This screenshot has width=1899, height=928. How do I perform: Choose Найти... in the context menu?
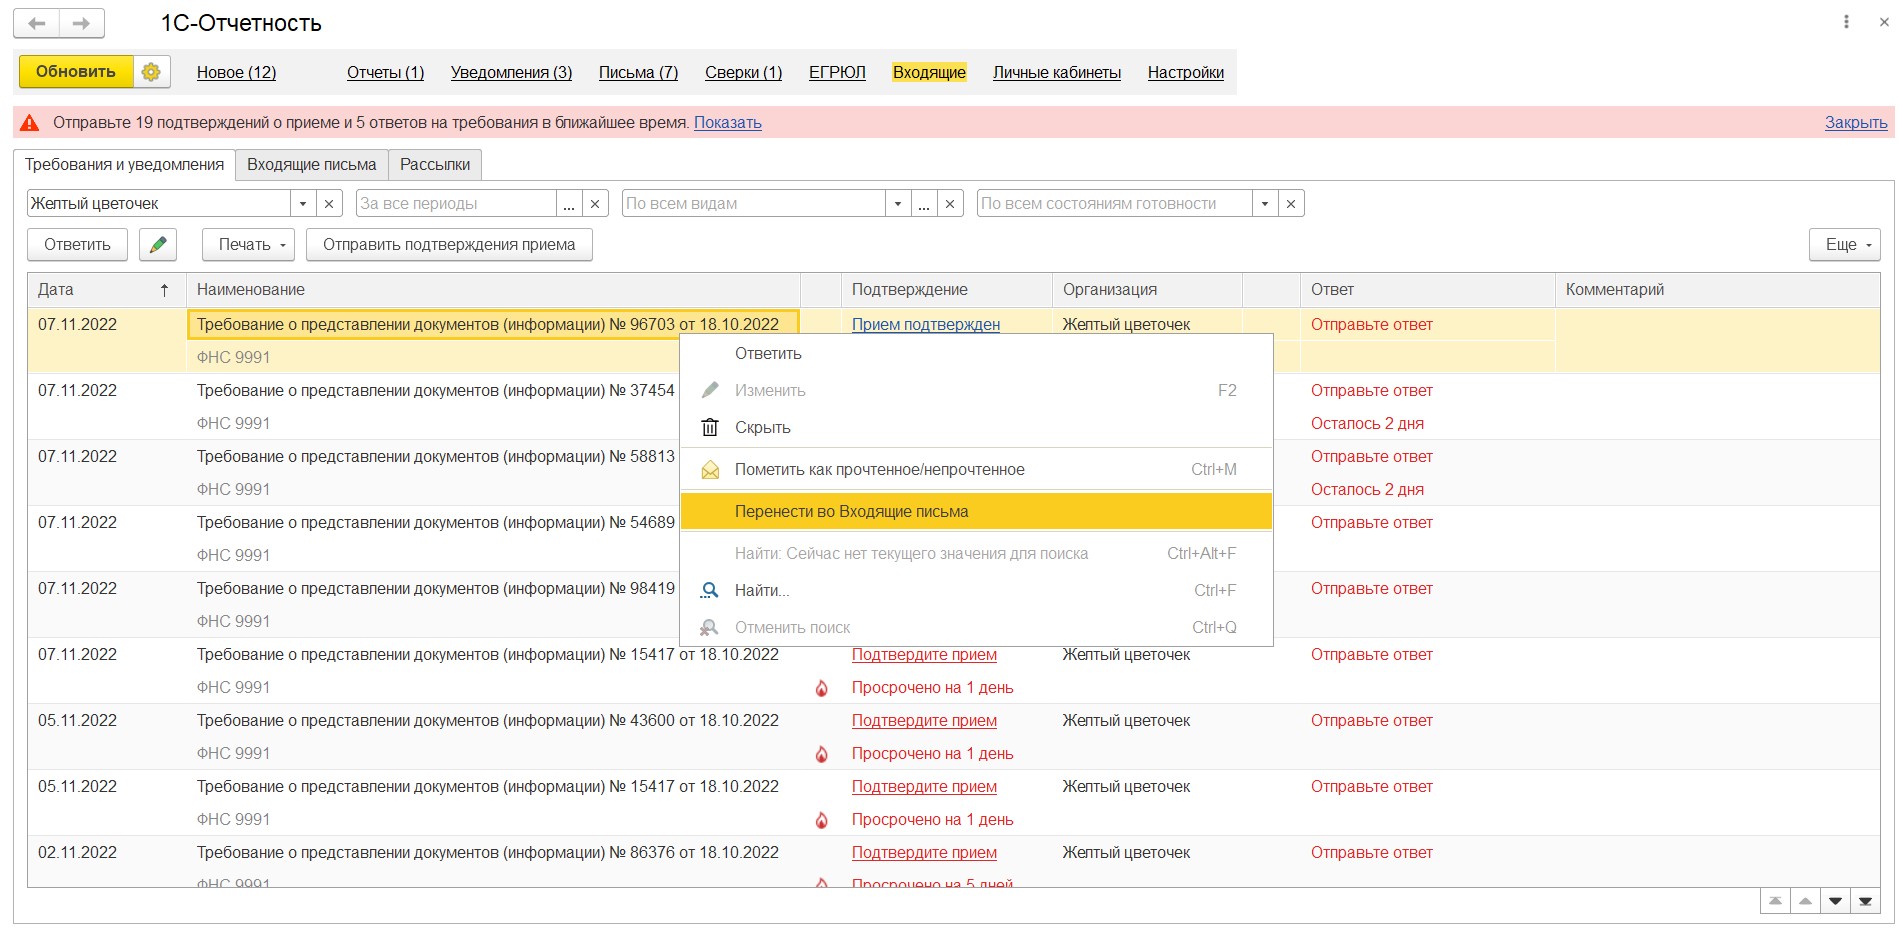pos(976,591)
